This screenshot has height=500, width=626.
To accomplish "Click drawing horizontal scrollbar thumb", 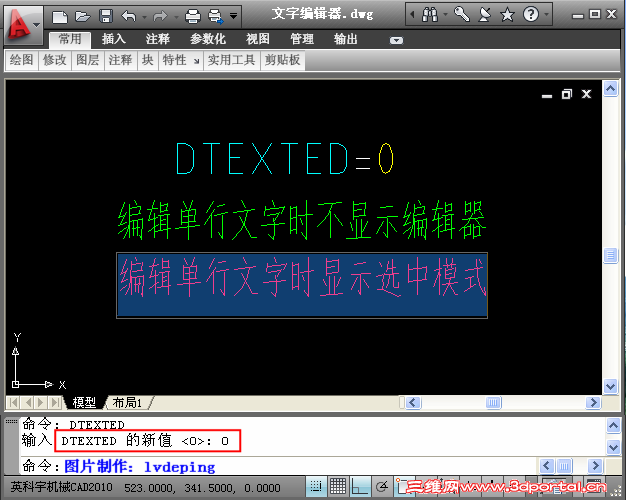I will tap(493, 403).
